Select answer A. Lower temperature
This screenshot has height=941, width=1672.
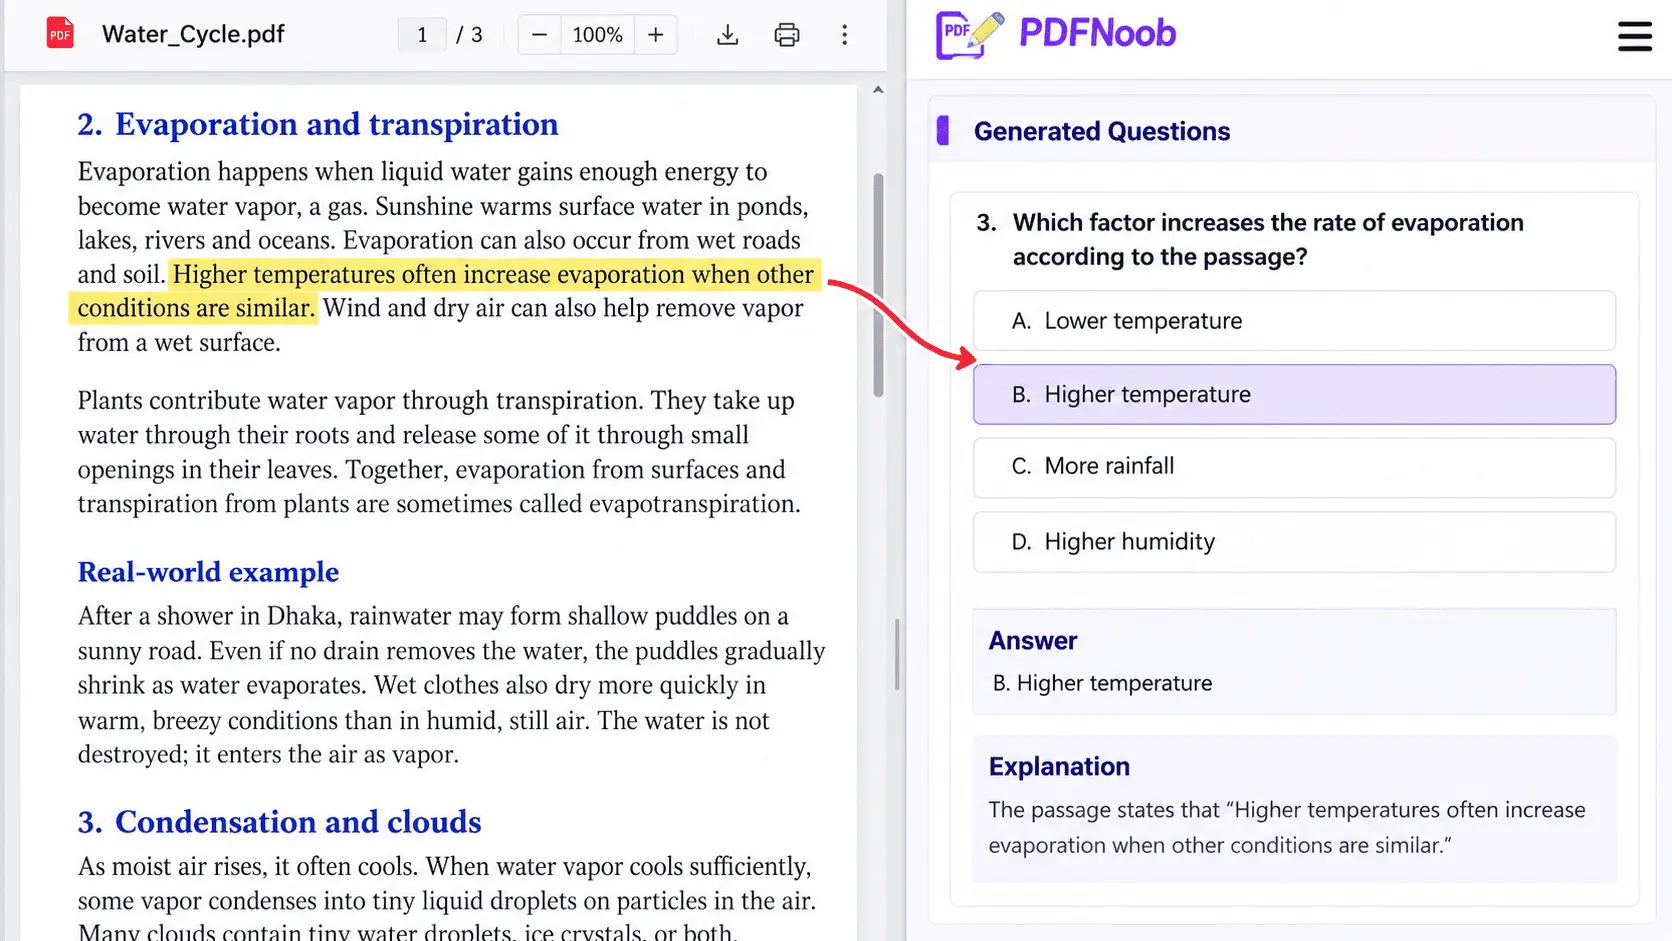1294,321
